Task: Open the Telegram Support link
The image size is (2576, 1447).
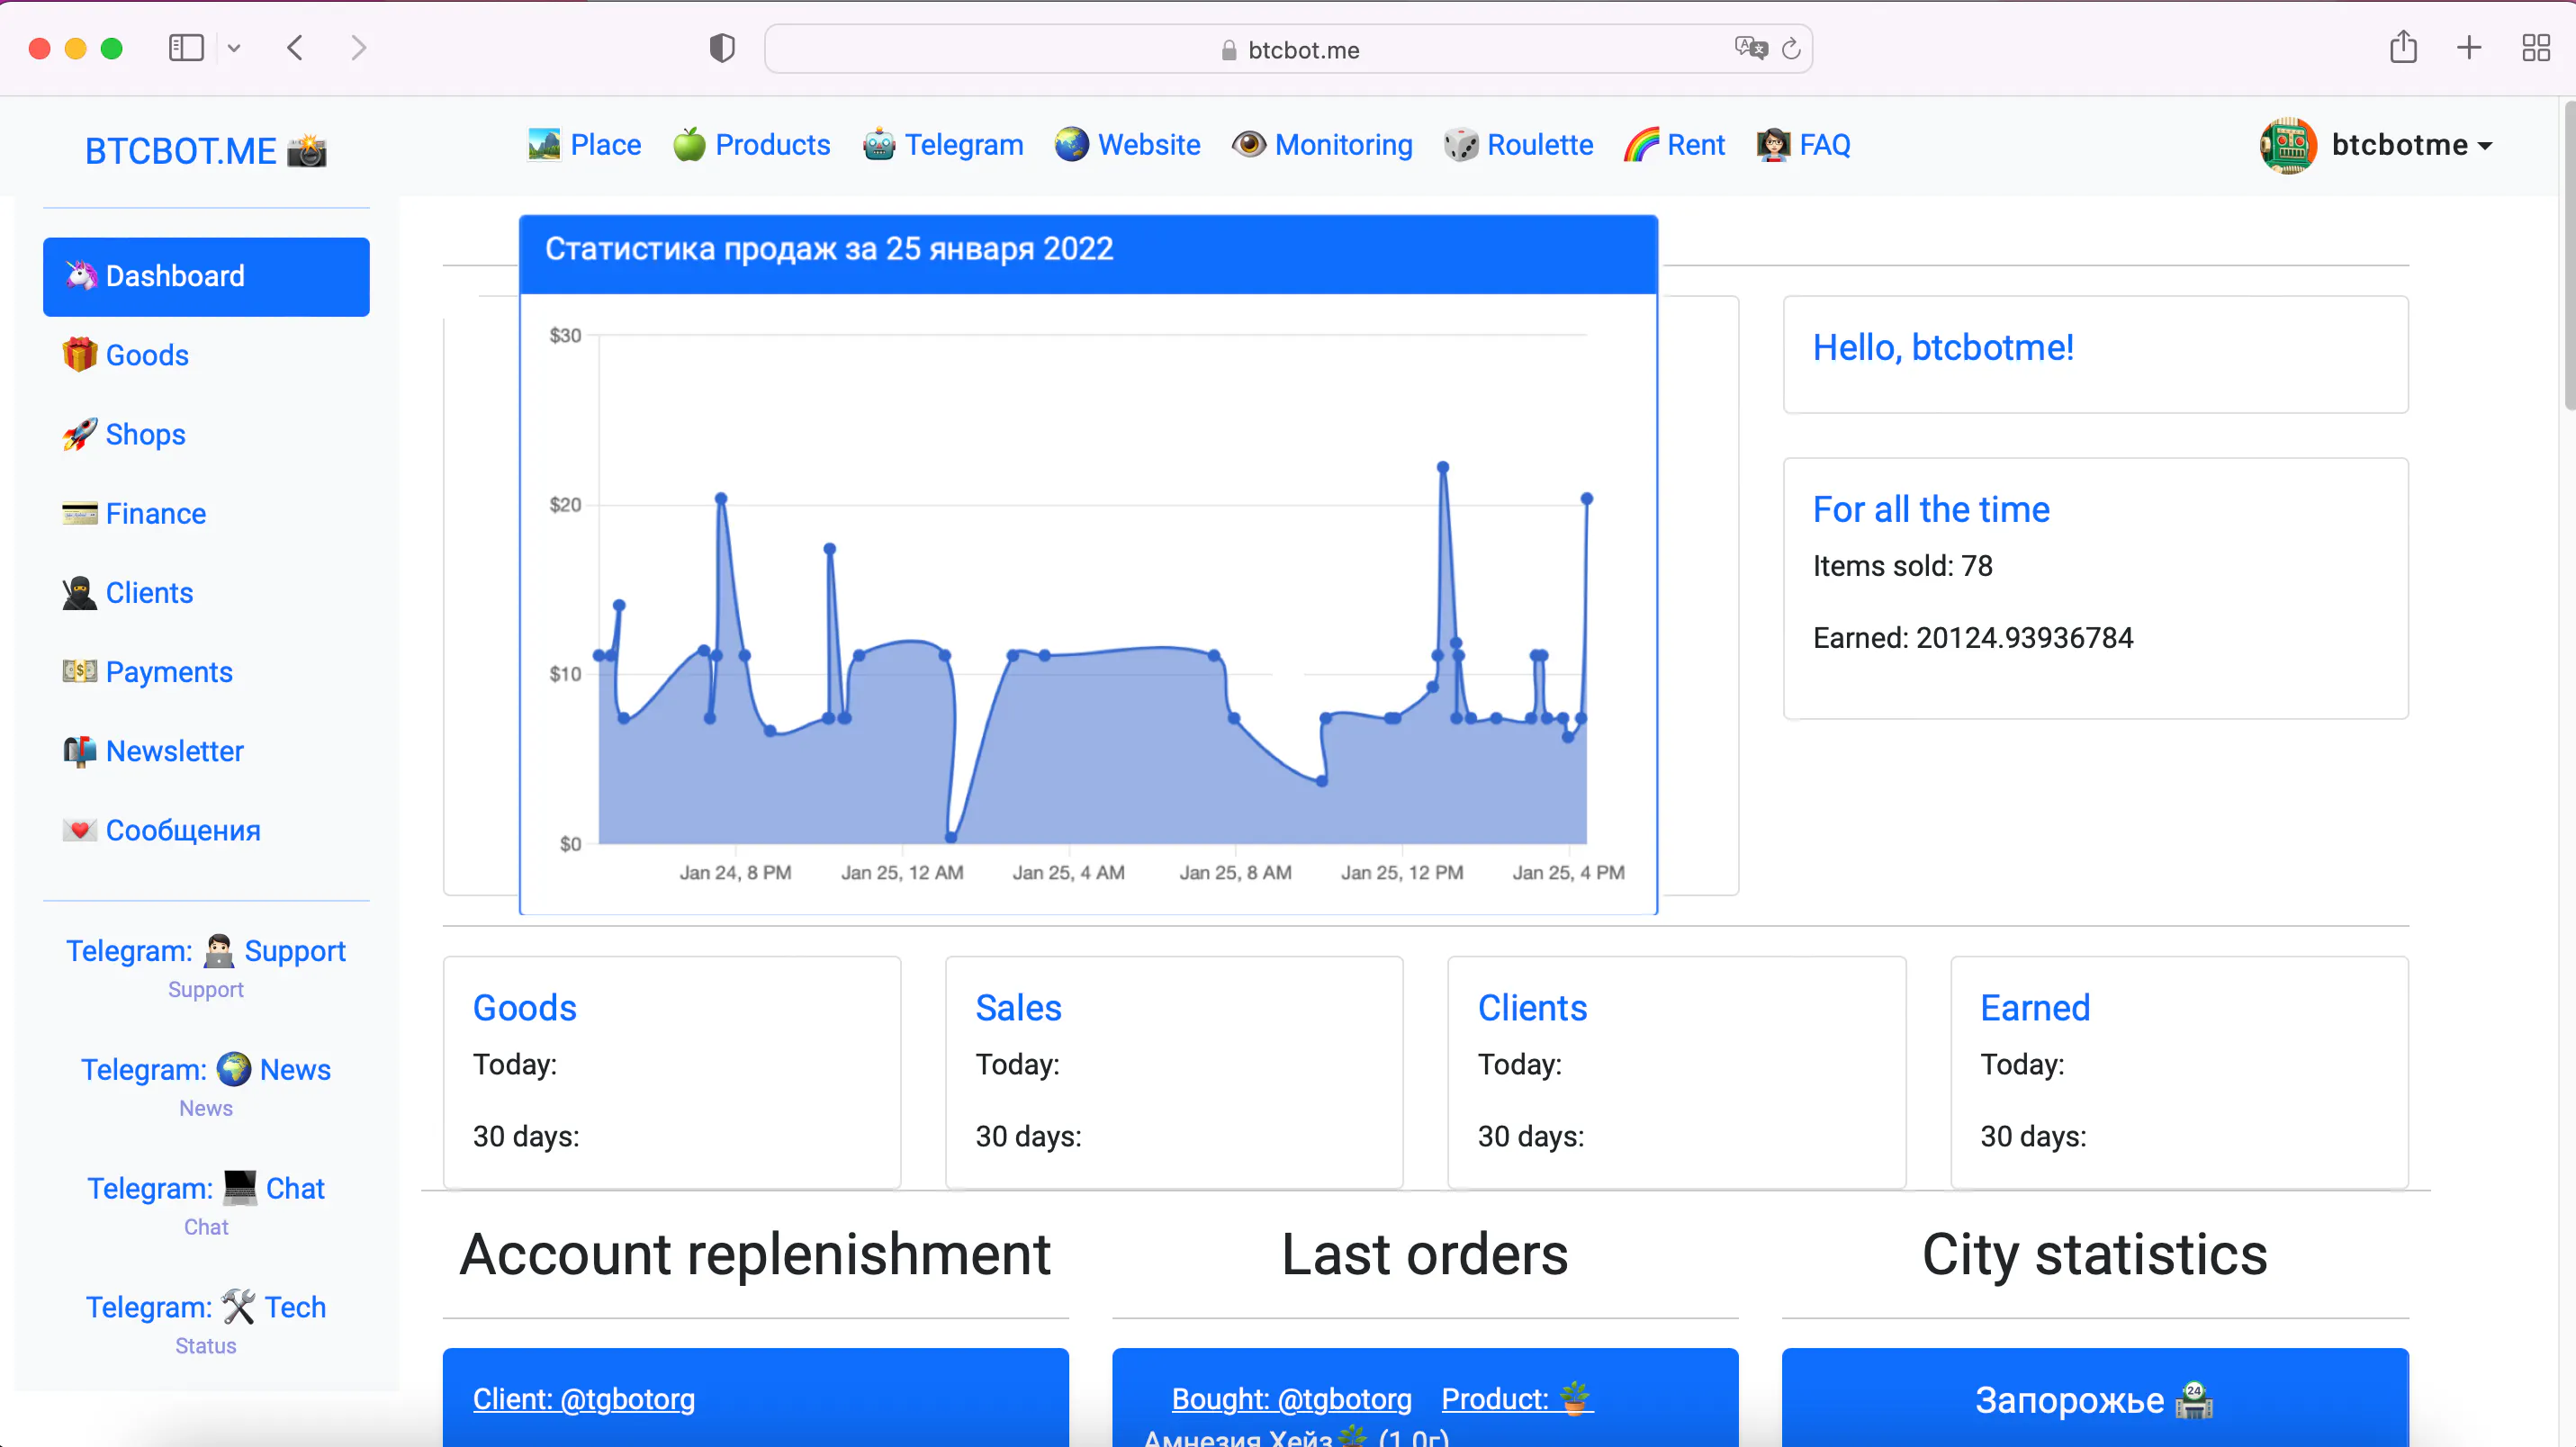Action: point(206,951)
